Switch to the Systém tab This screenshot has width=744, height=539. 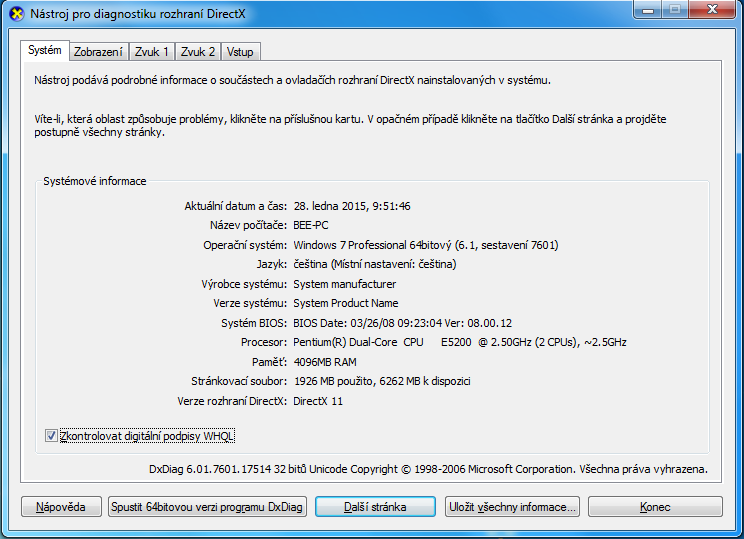[x=45, y=50]
